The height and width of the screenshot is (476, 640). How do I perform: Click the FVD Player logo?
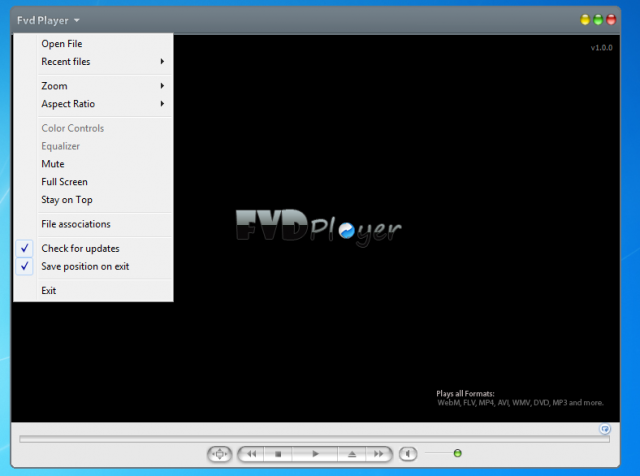pyautogui.click(x=318, y=228)
